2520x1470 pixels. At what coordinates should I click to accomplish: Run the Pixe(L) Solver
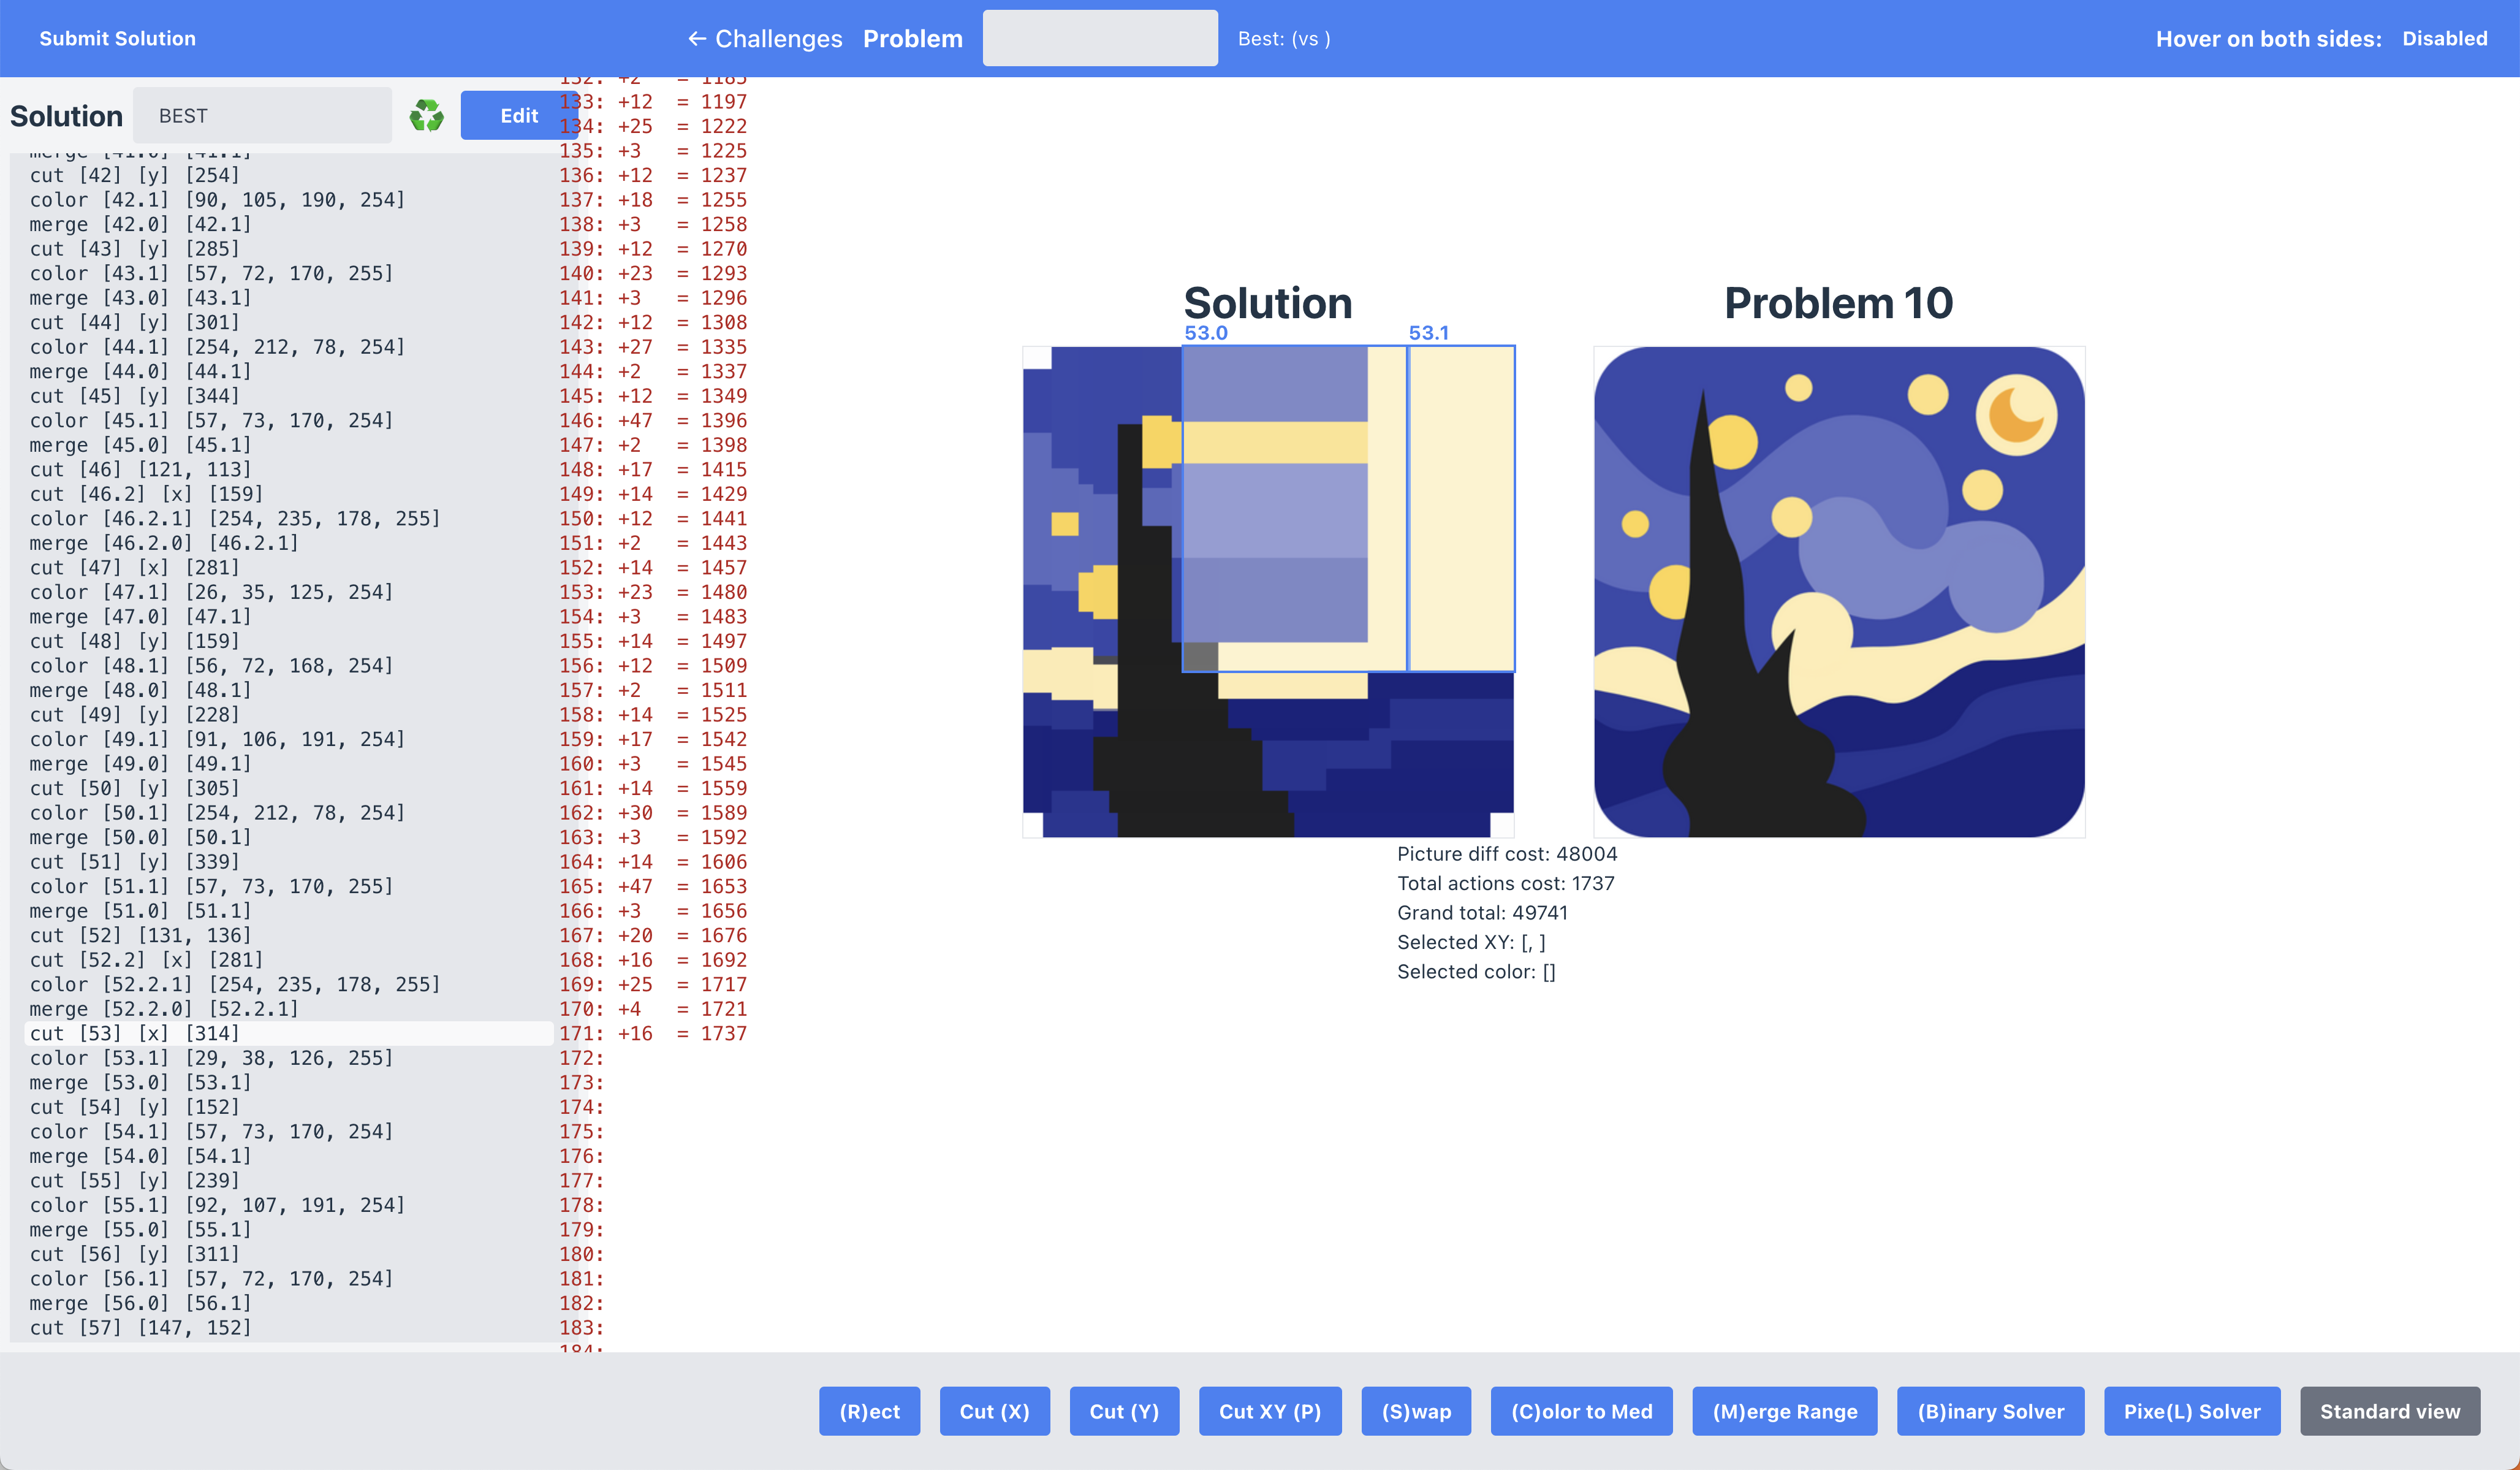click(2192, 1411)
